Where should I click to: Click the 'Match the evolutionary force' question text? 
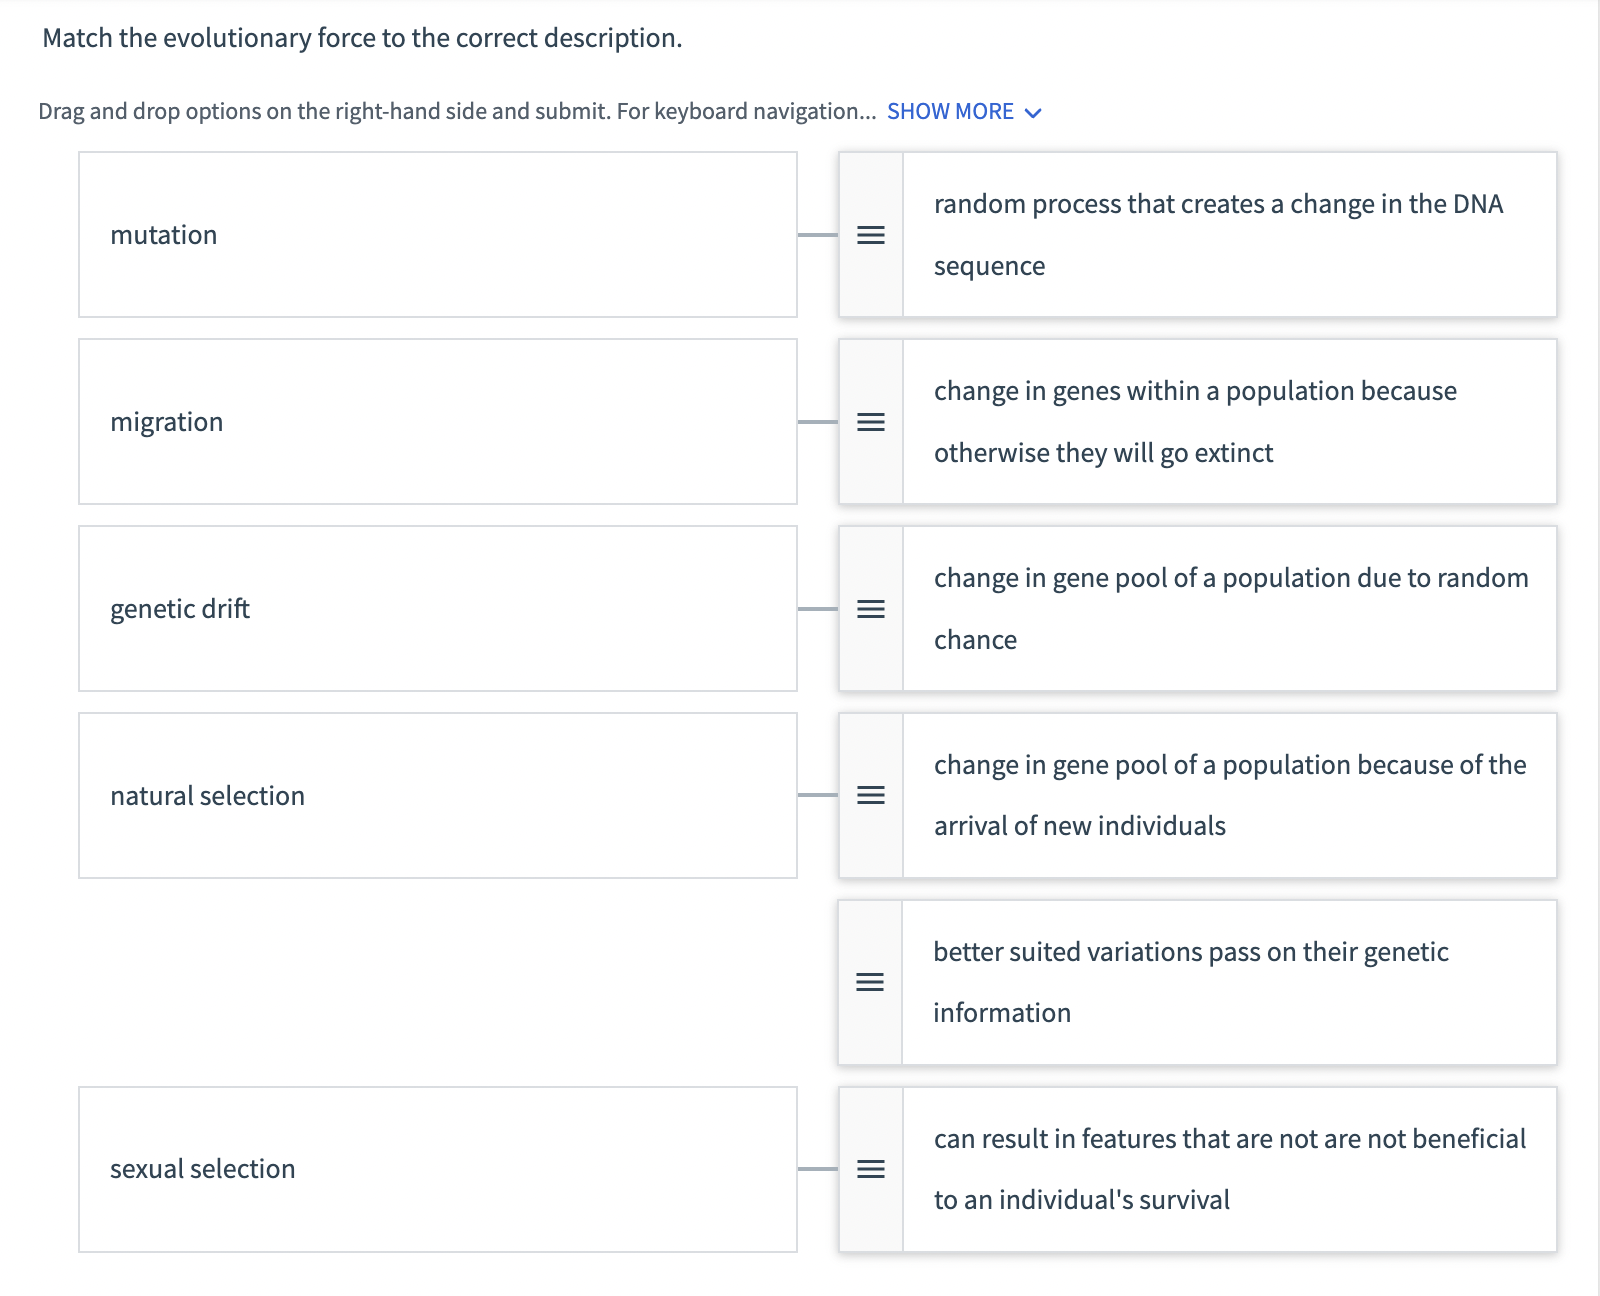coord(362,38)
